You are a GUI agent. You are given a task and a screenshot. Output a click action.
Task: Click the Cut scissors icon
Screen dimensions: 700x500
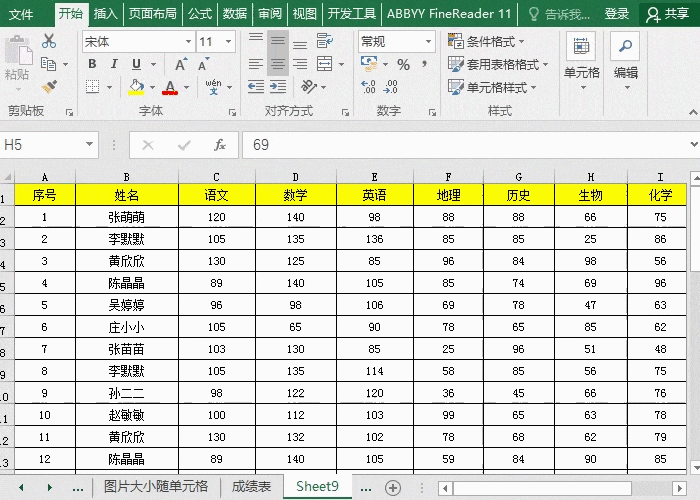tap(49, 41)
